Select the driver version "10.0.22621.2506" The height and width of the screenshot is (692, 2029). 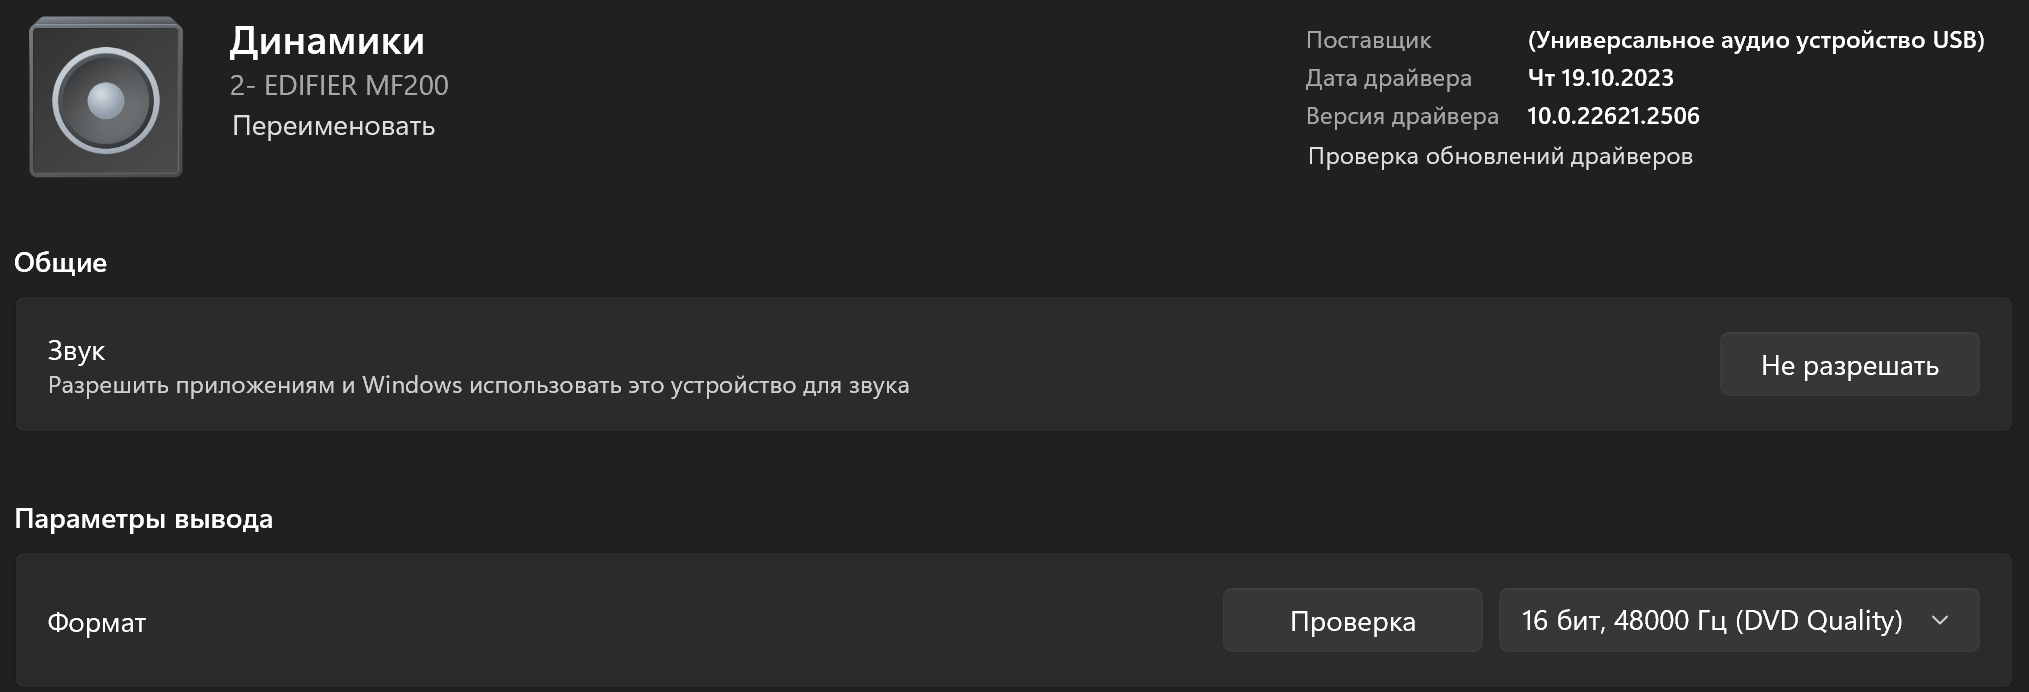[1613, 116]
